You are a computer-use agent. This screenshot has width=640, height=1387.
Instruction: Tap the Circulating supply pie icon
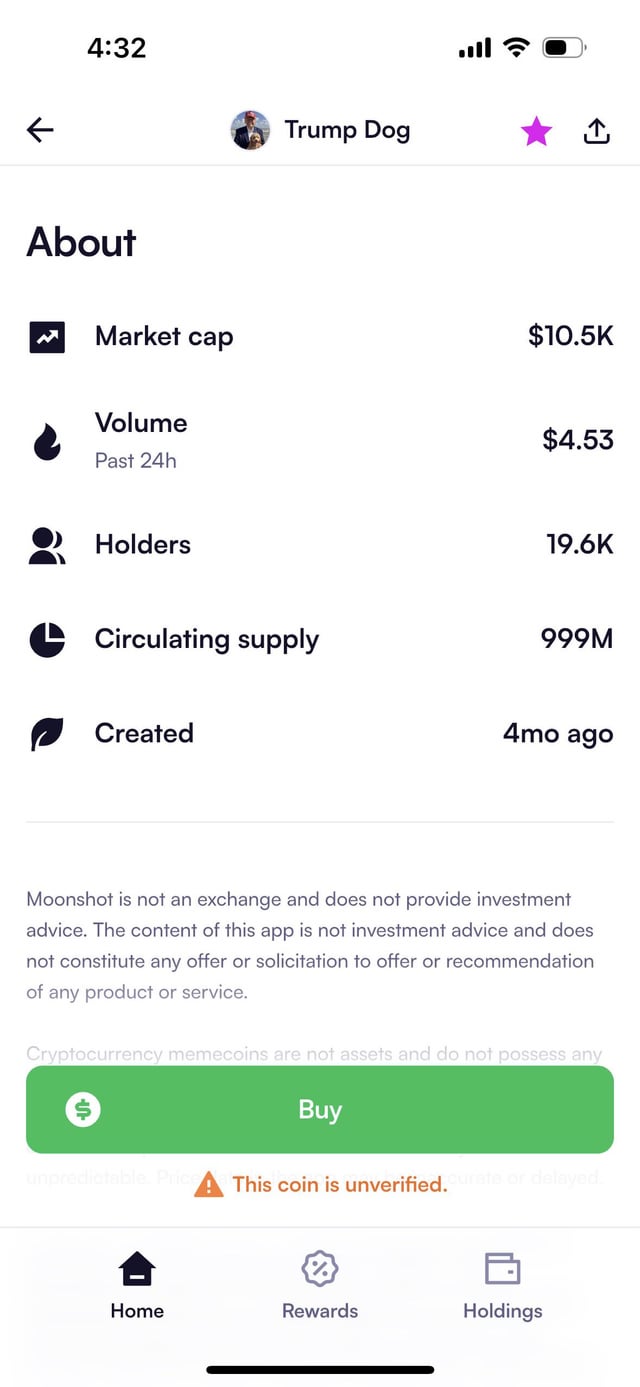coord(47,640)
